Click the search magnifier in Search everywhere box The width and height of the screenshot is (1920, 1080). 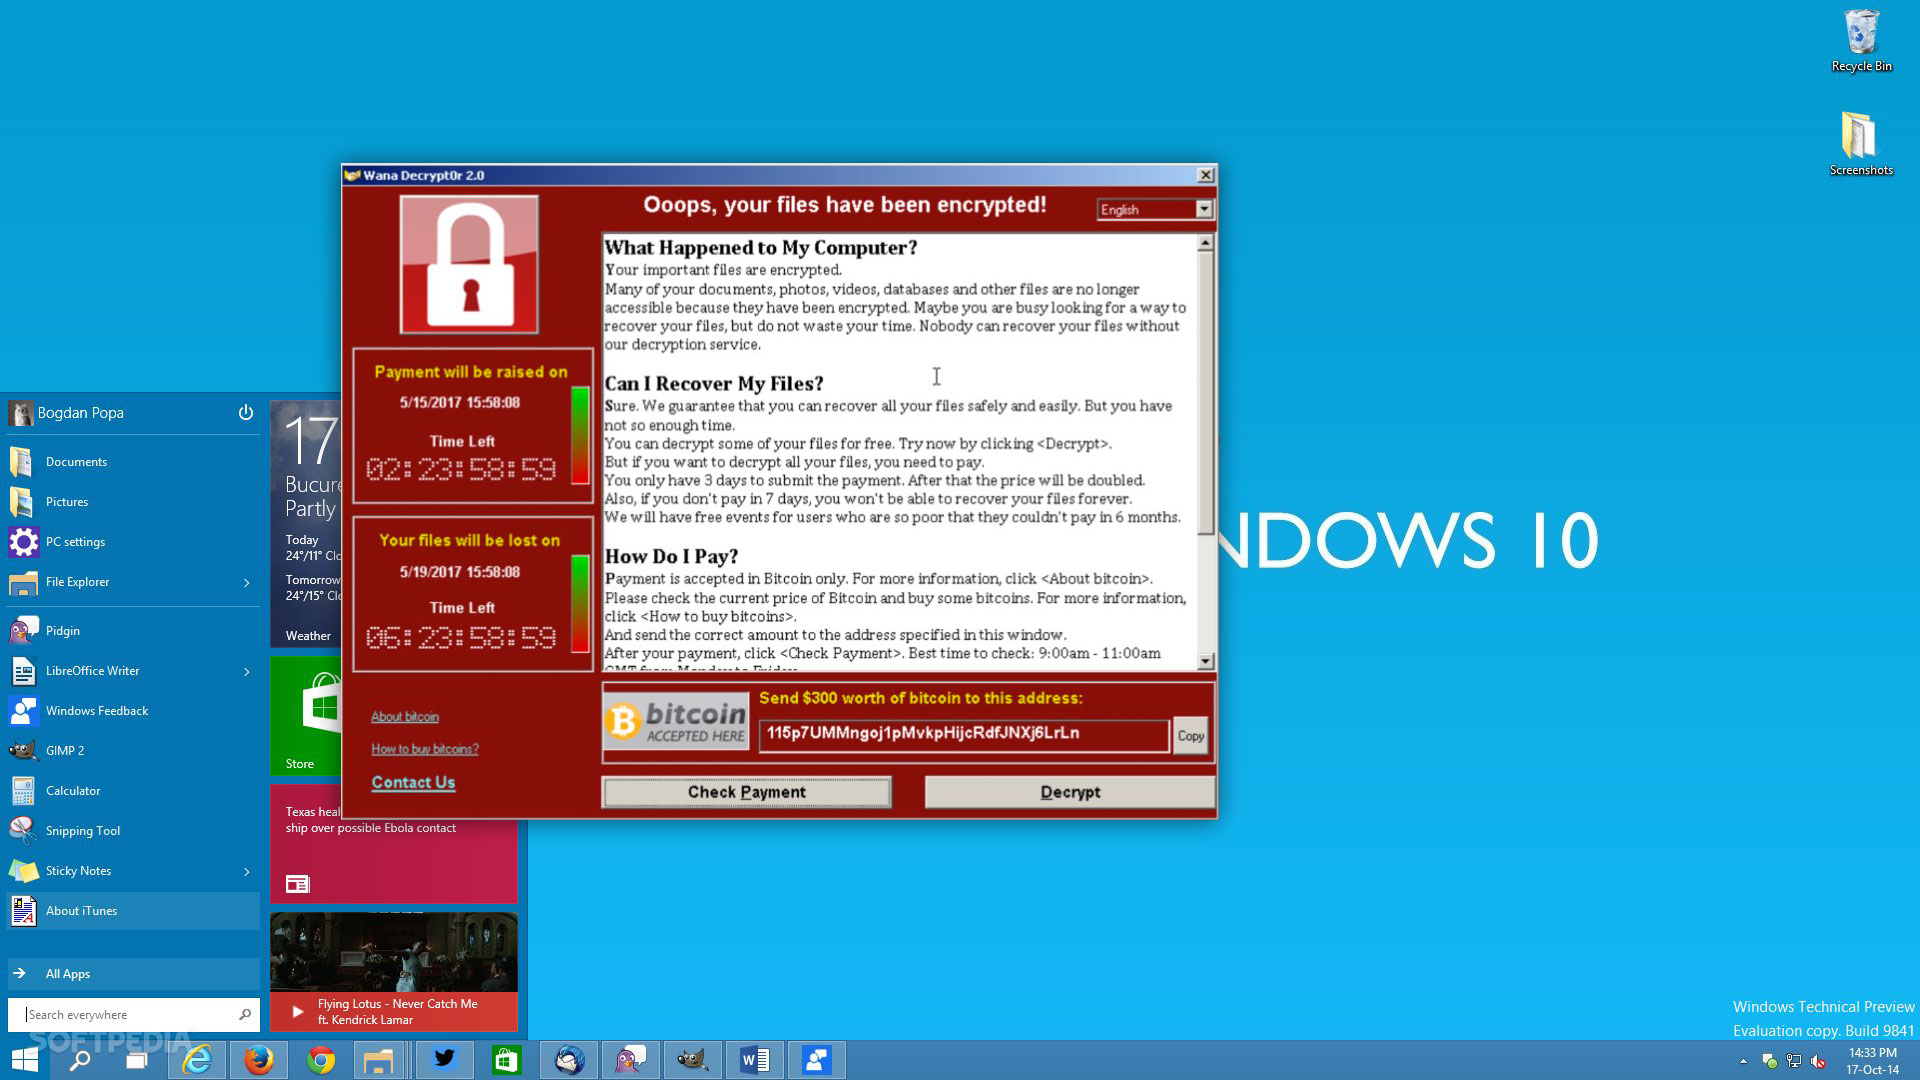[244, 1014]
